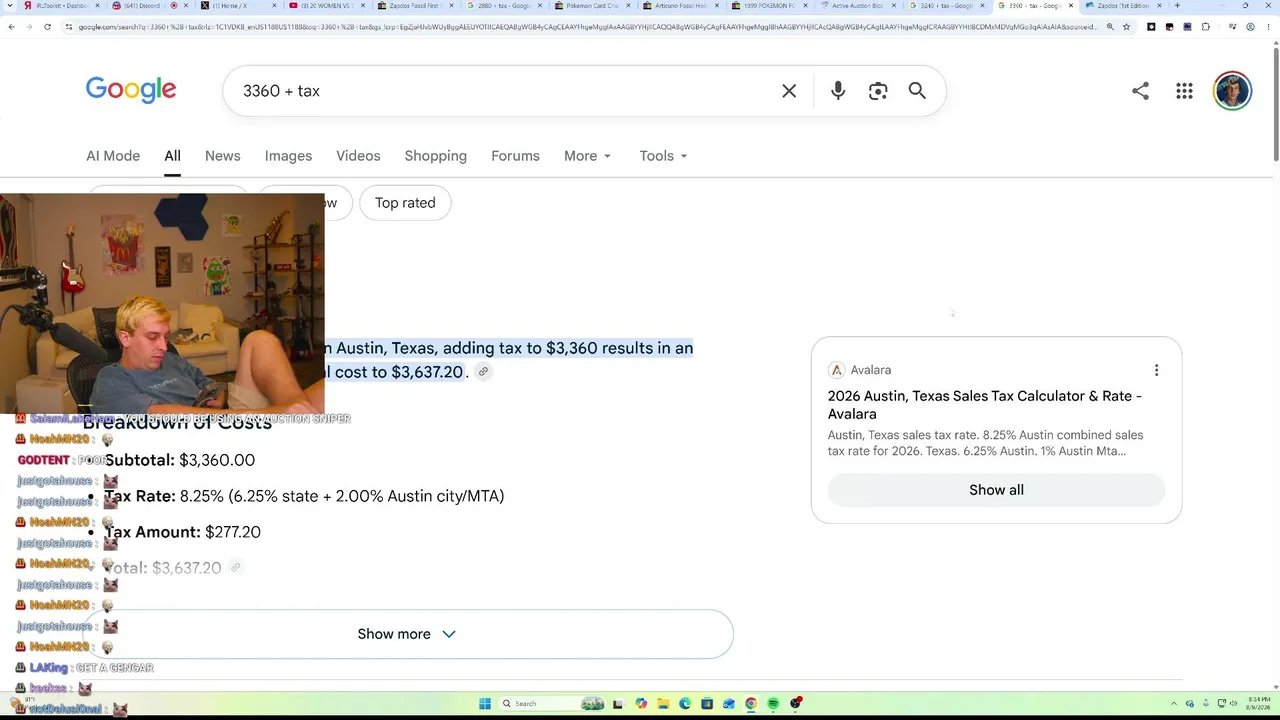The height and width of the screenshot is (720, 1280).
Task: Bookmark this page with the star icon
Action: point(1126,27)
